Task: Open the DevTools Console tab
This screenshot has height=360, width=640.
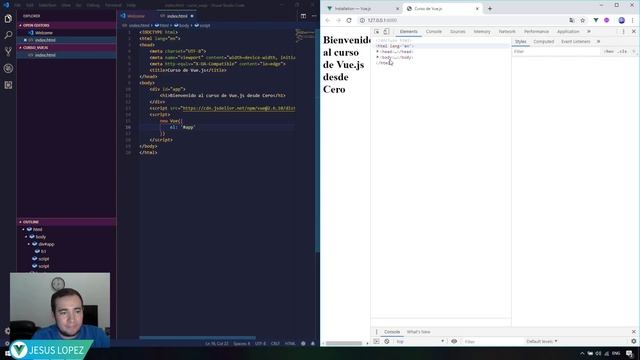Action: click(x=433, y=31)
